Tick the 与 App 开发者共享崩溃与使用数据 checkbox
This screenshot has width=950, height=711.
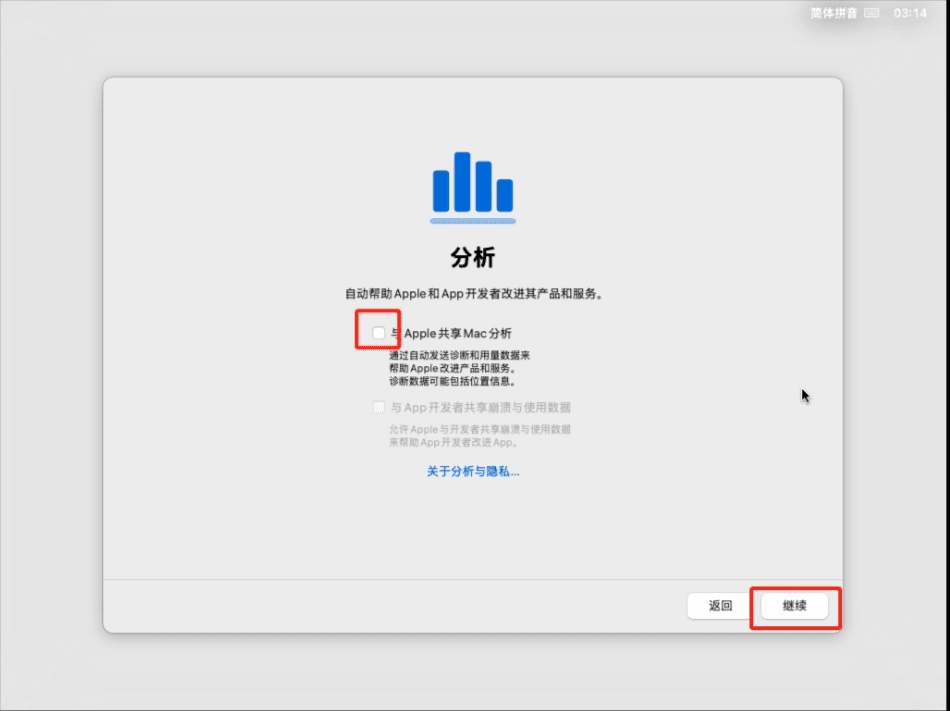click(x=379, y=407)
